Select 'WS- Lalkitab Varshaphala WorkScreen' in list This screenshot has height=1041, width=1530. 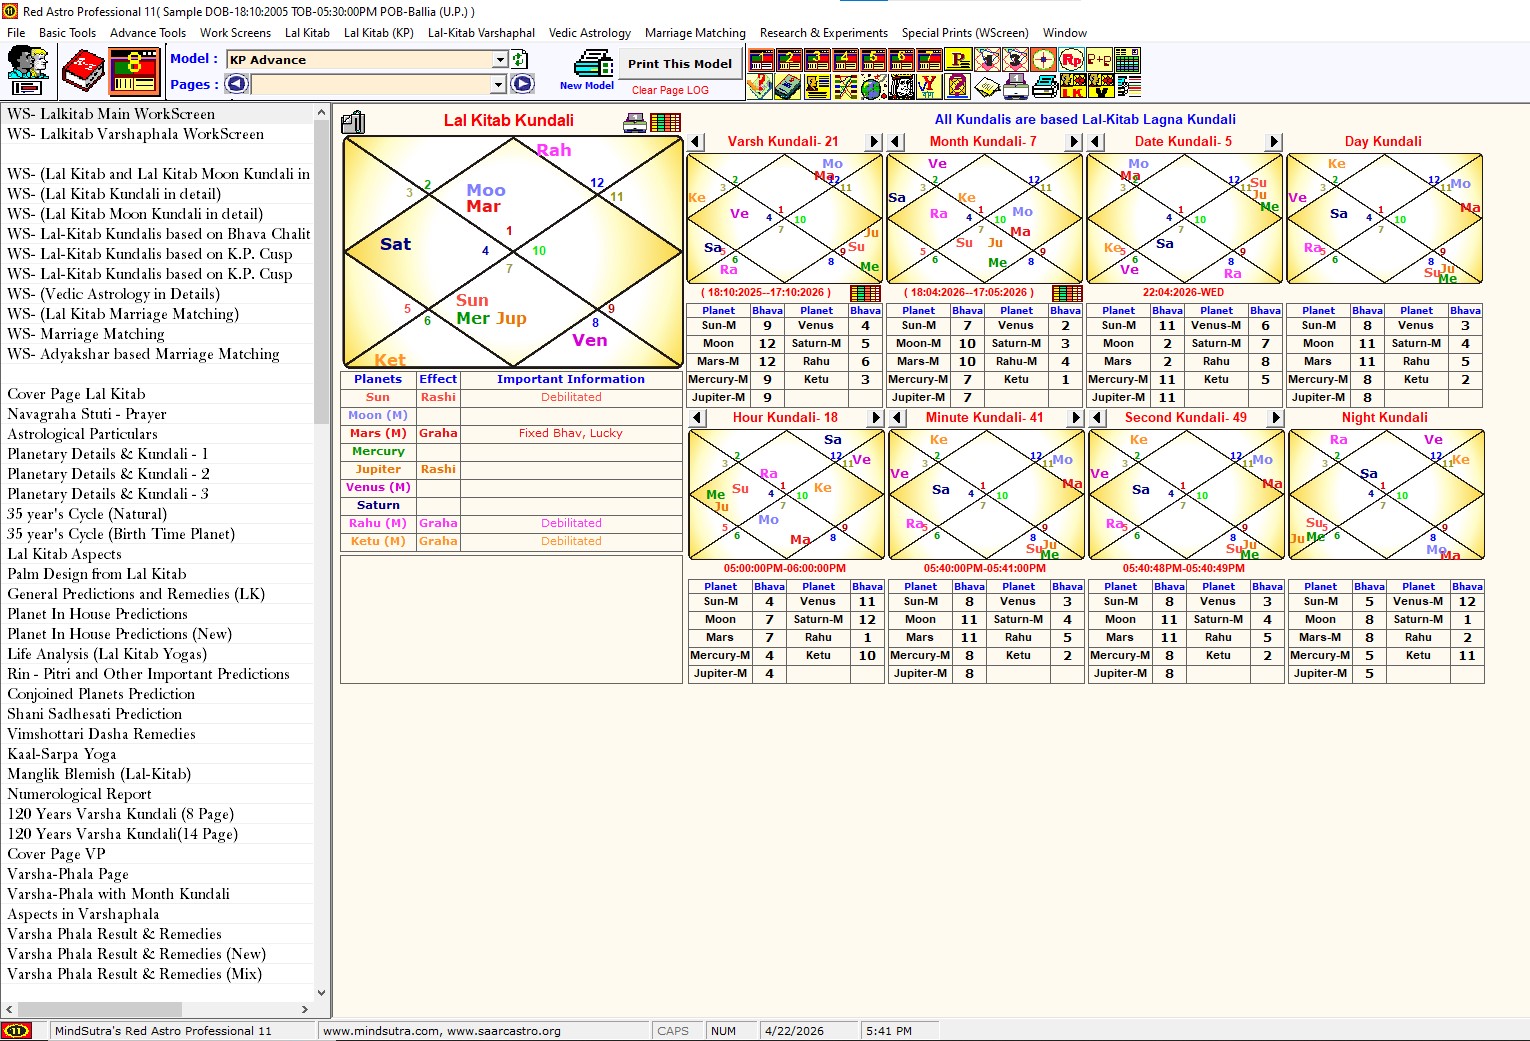158,134
